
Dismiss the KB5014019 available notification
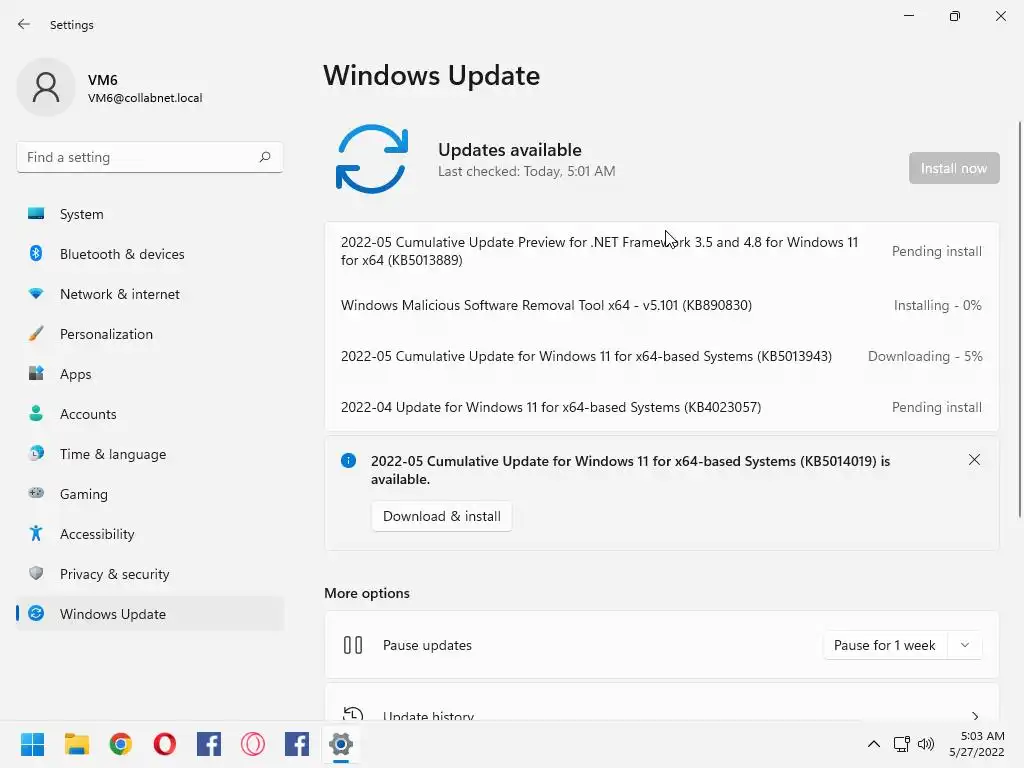pyautogui.click(x=974, y=460)
